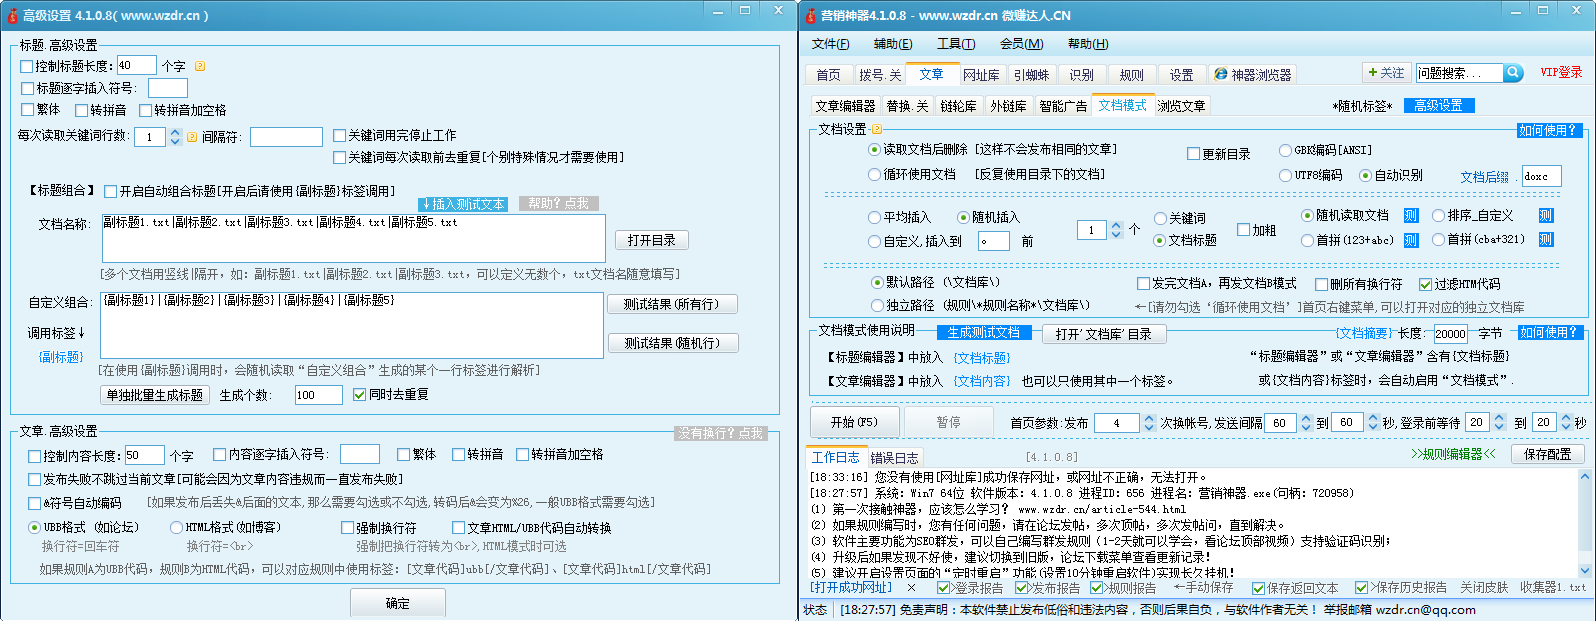Image resolution: width=1596 pixels, height=621 pixels.
Task: Click the {副标题} tag link
Action: click(x=61, y=357)
